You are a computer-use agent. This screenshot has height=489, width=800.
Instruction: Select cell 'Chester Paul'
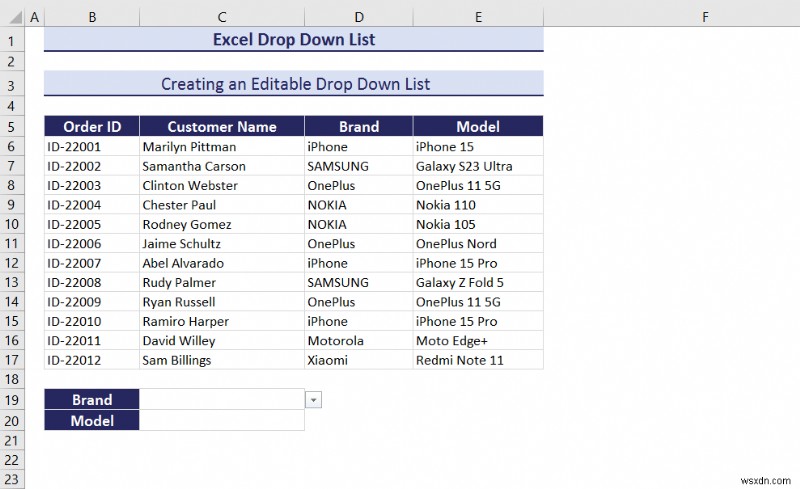222,205
